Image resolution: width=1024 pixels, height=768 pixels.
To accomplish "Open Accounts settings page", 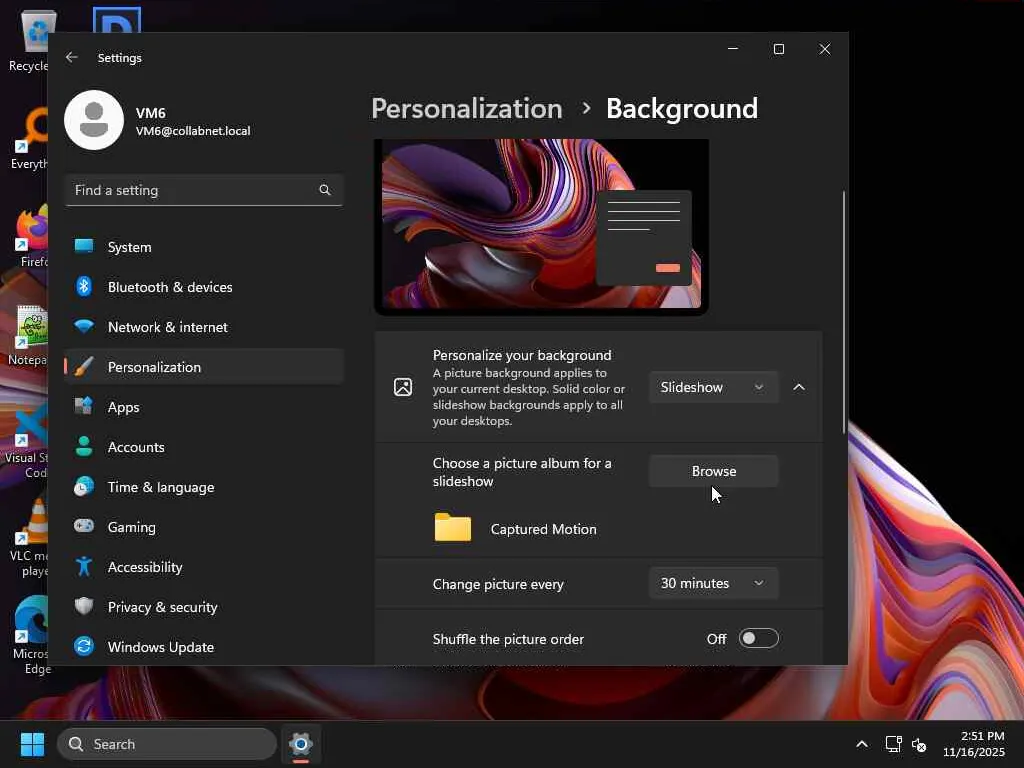I will point(136,447).
